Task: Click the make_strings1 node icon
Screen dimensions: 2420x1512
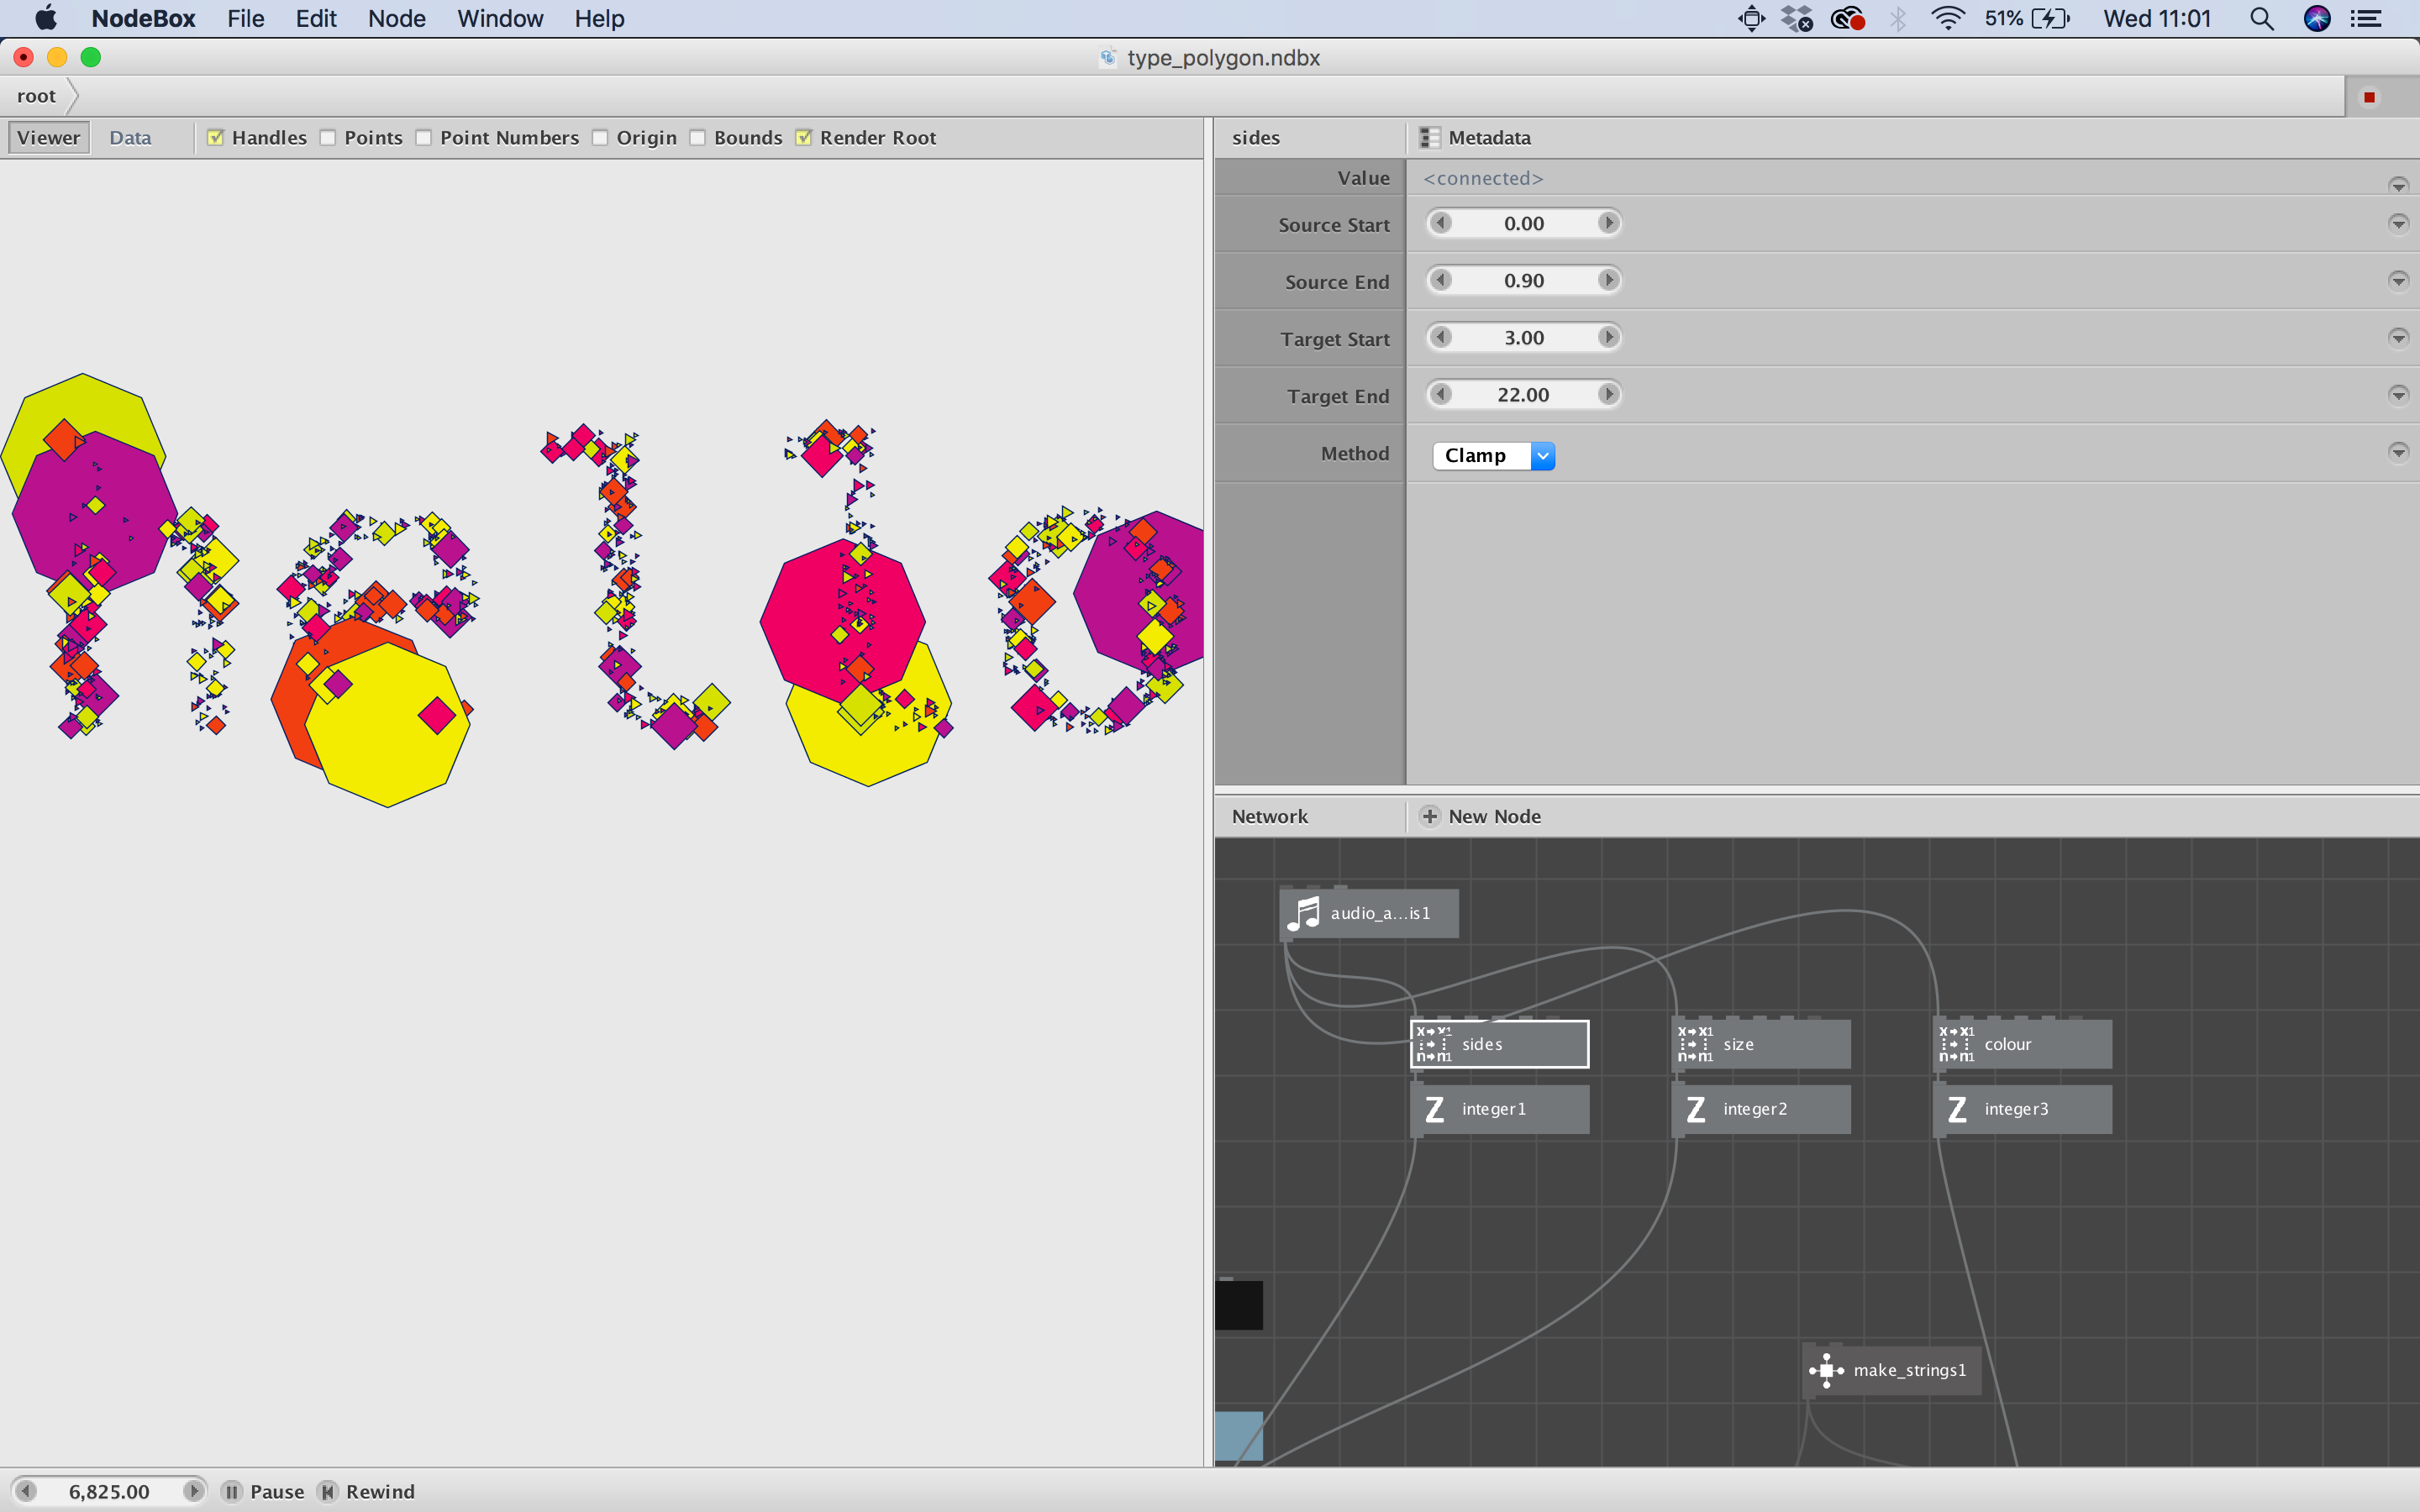Action: coord(1826,1370)
